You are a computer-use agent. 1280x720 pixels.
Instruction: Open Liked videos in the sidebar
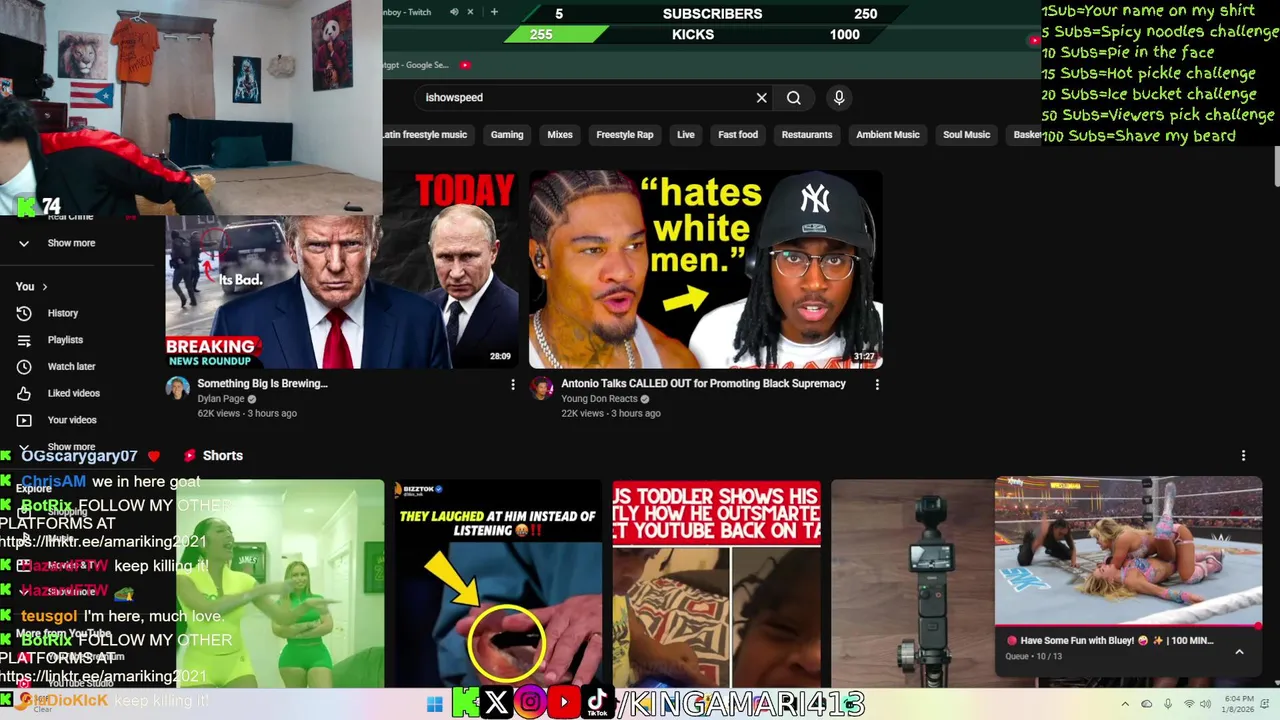click(x=73, y=393)
